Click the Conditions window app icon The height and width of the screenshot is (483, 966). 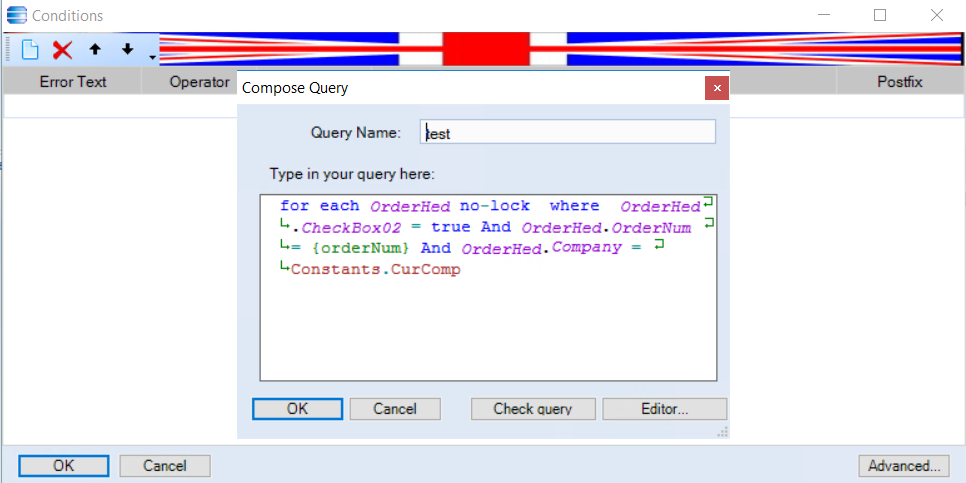point(16,15)
